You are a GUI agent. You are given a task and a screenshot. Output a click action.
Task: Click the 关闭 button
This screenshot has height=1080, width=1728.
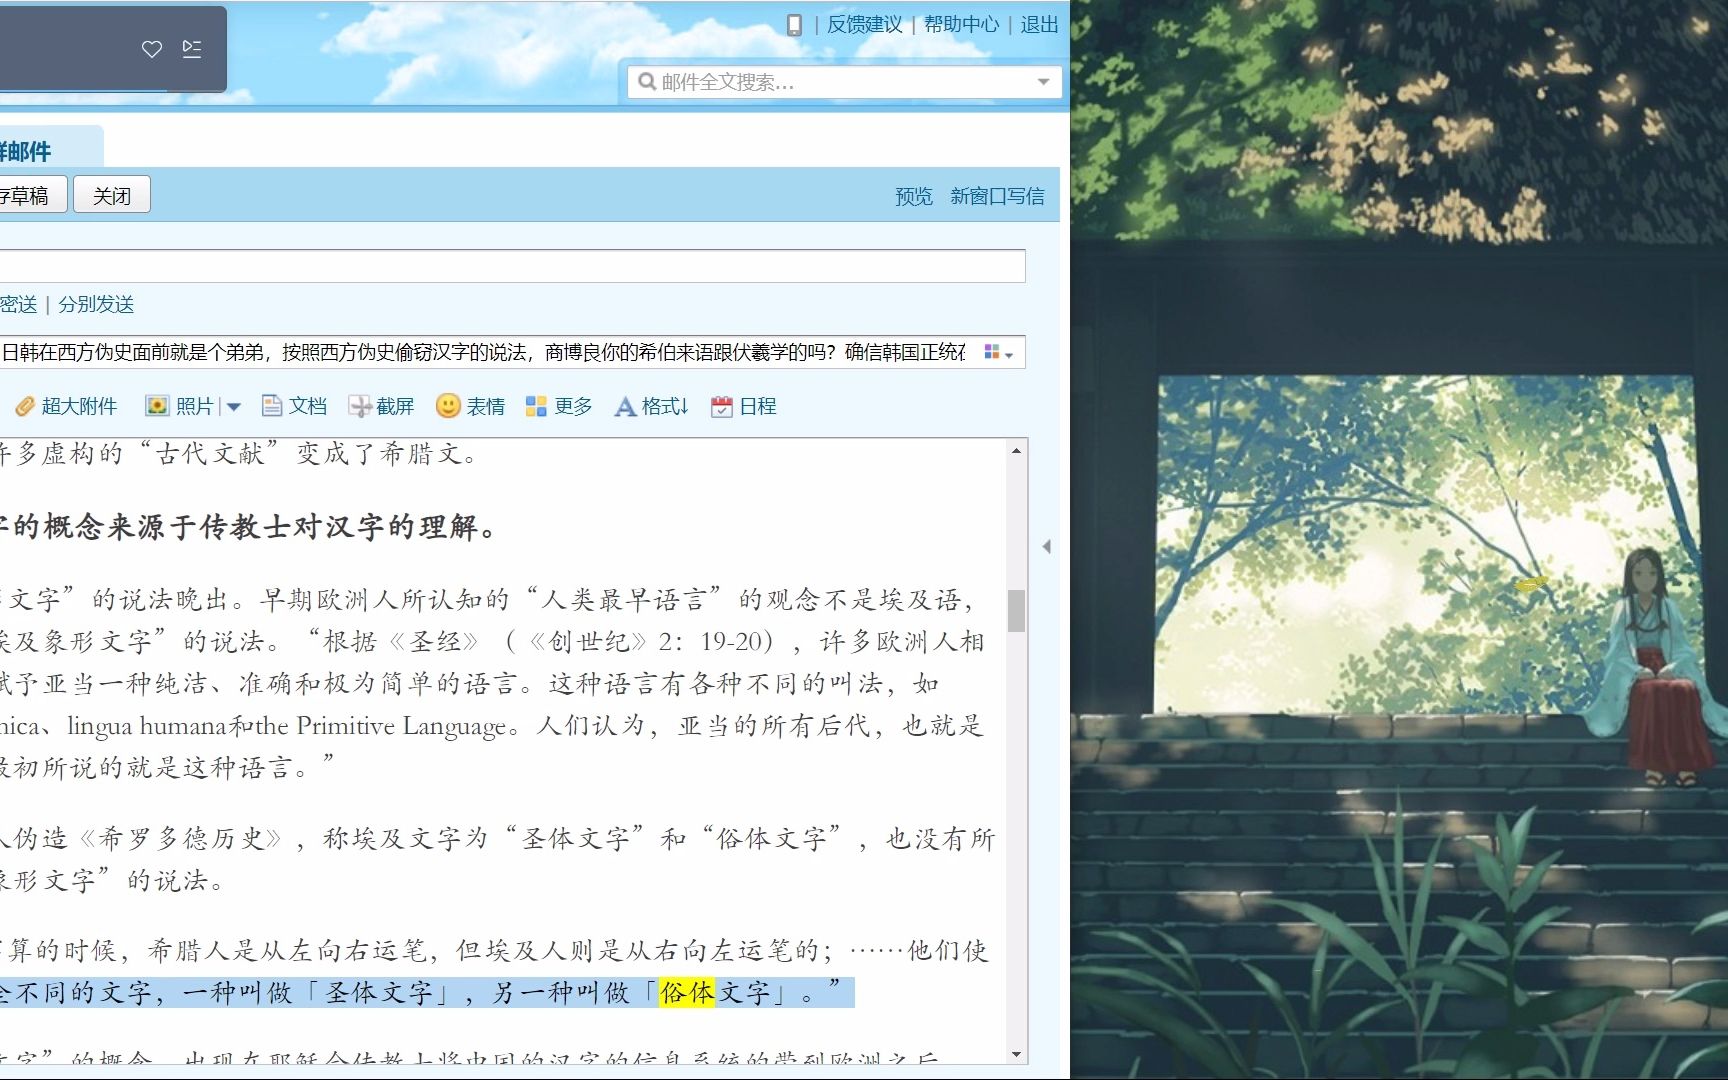click(x=112, y=195)
